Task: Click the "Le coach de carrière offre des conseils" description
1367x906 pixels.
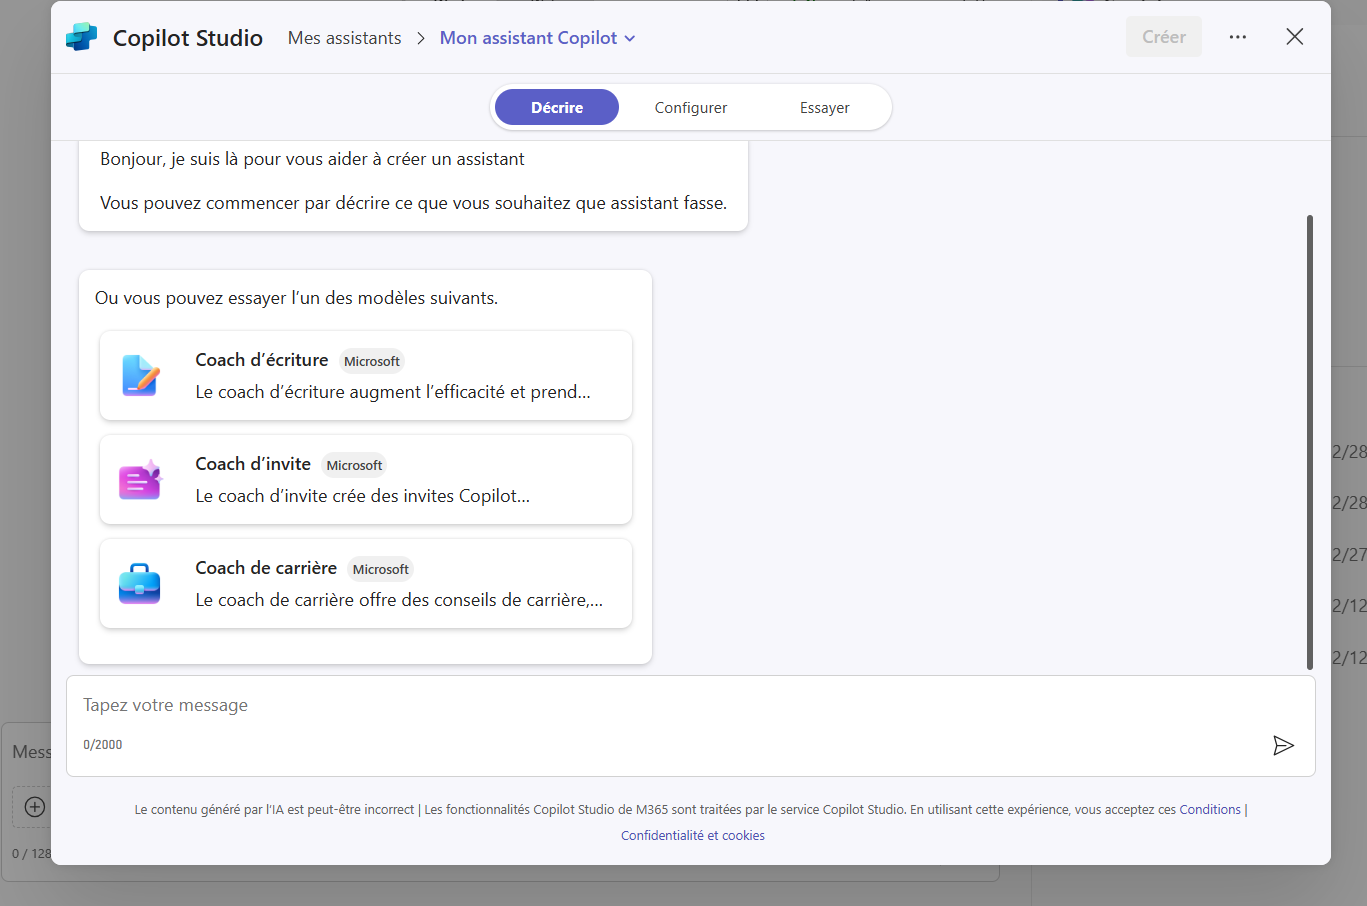Action: click(x=399, y=600)
